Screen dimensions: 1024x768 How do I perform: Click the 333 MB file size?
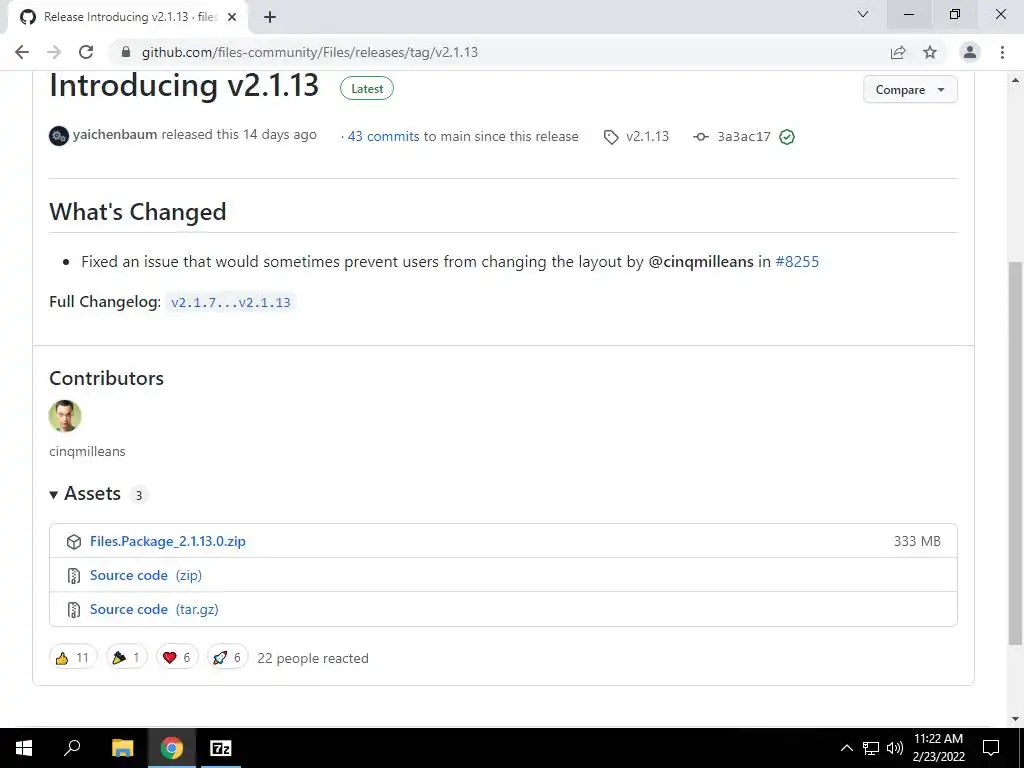917,541
